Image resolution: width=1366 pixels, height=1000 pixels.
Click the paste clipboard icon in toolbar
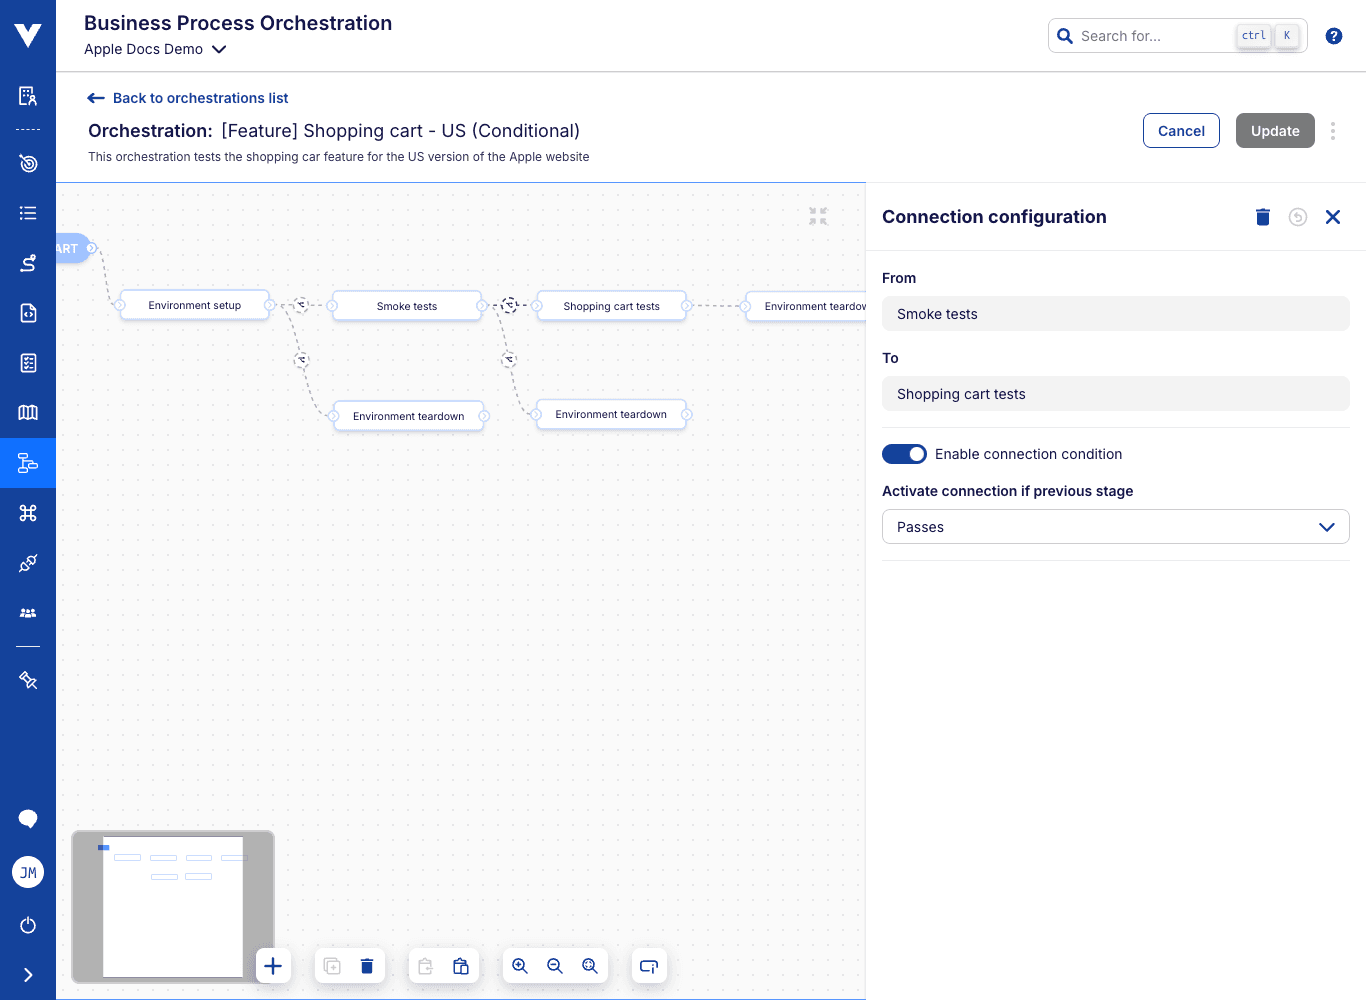tap(461, 966)
